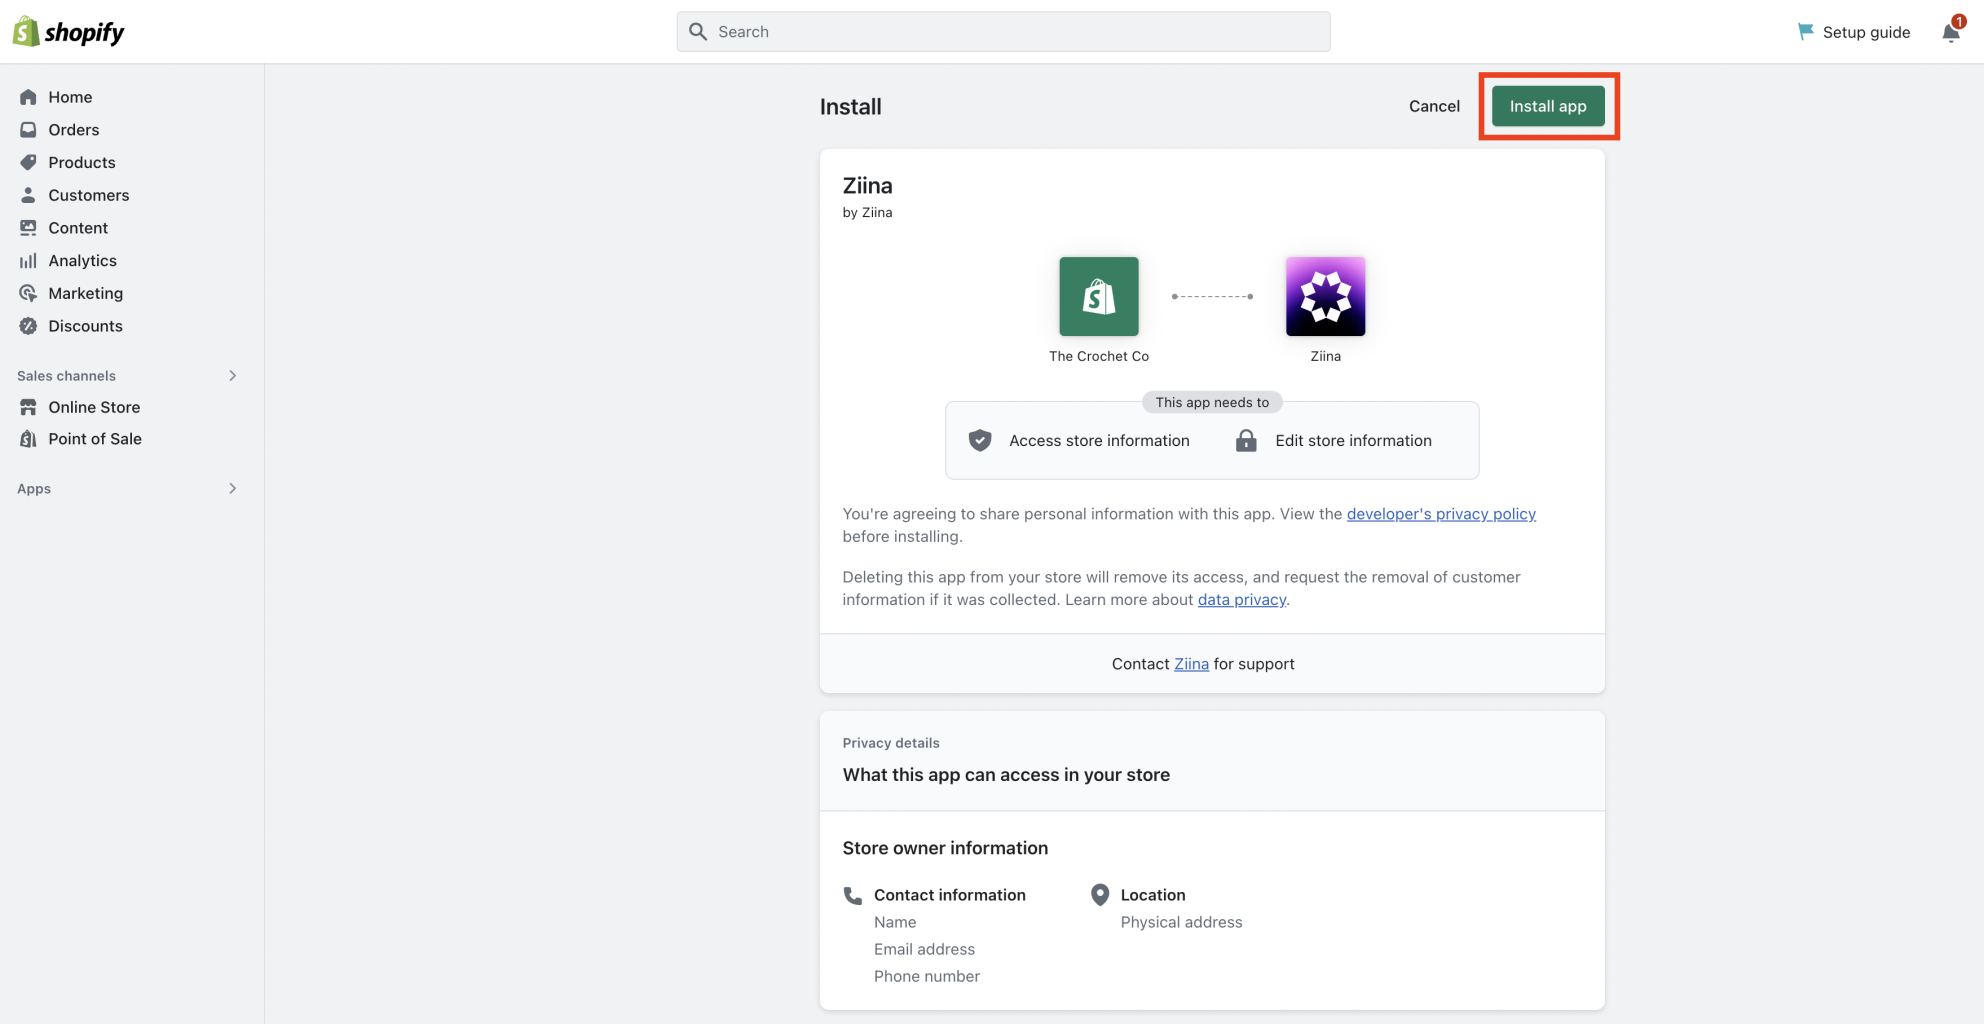Expand the Sales channels section
1984x1024 pixels.
pos(232,376)
